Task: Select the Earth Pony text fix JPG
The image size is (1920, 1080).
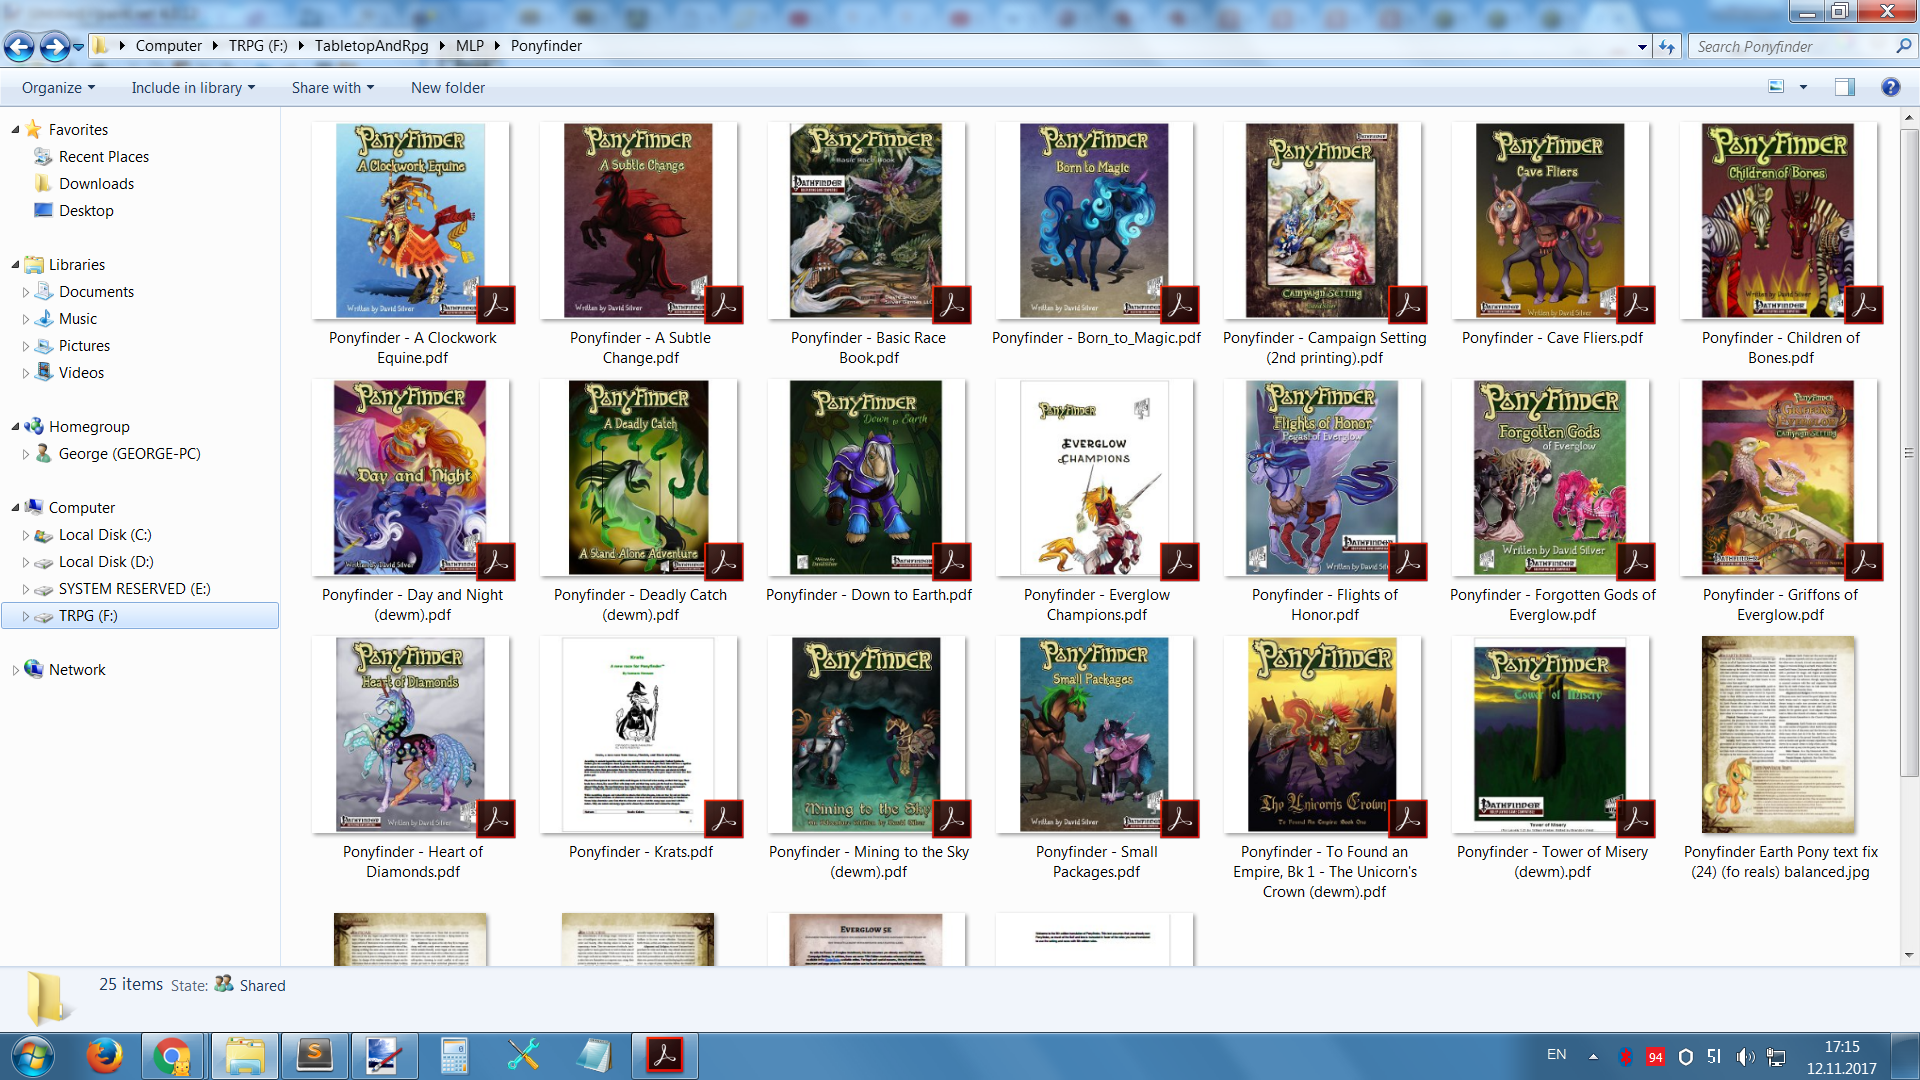Action: tap(1779, 735)
